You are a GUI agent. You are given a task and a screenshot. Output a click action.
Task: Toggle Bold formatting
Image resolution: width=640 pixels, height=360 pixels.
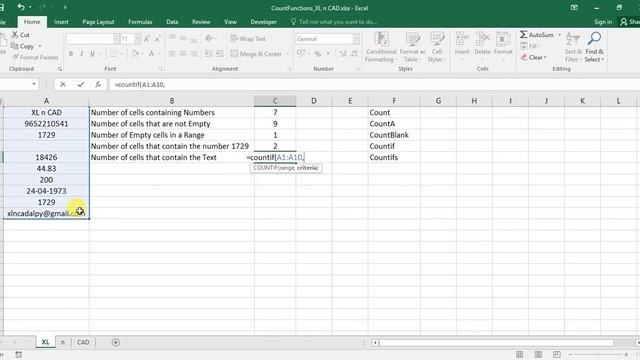[71, 53]
